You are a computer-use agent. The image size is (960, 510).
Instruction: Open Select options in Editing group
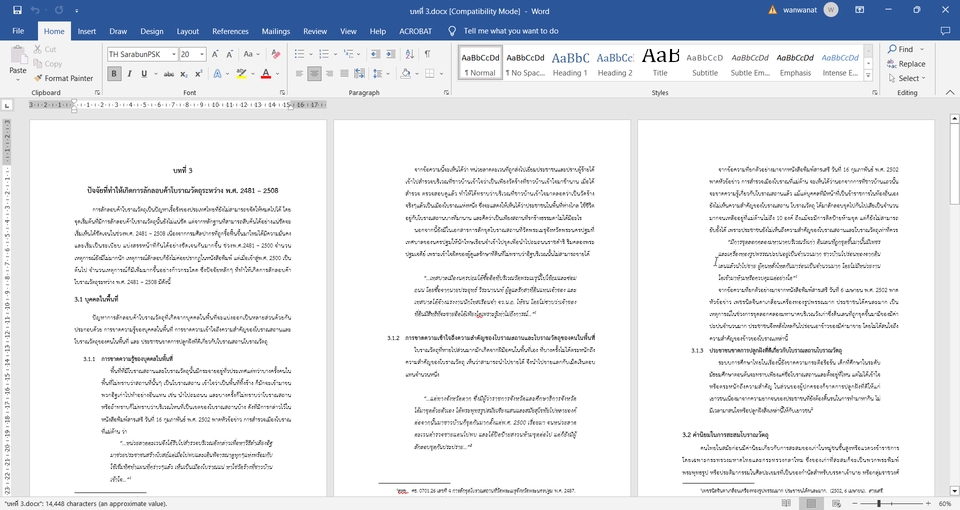906,78
